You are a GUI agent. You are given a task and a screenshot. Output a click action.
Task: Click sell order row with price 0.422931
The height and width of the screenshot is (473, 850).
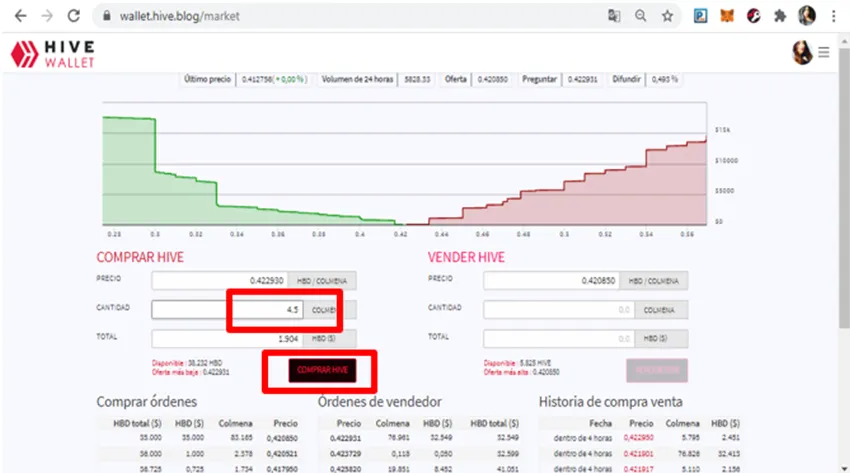coord(420,438)
